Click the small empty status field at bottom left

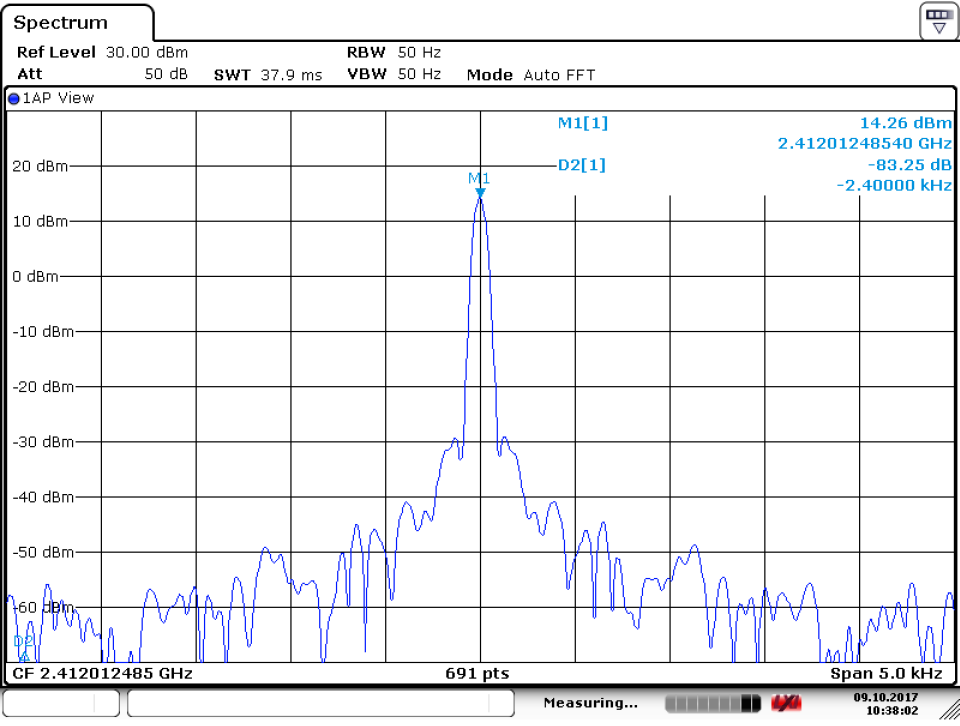click(61, 703)
